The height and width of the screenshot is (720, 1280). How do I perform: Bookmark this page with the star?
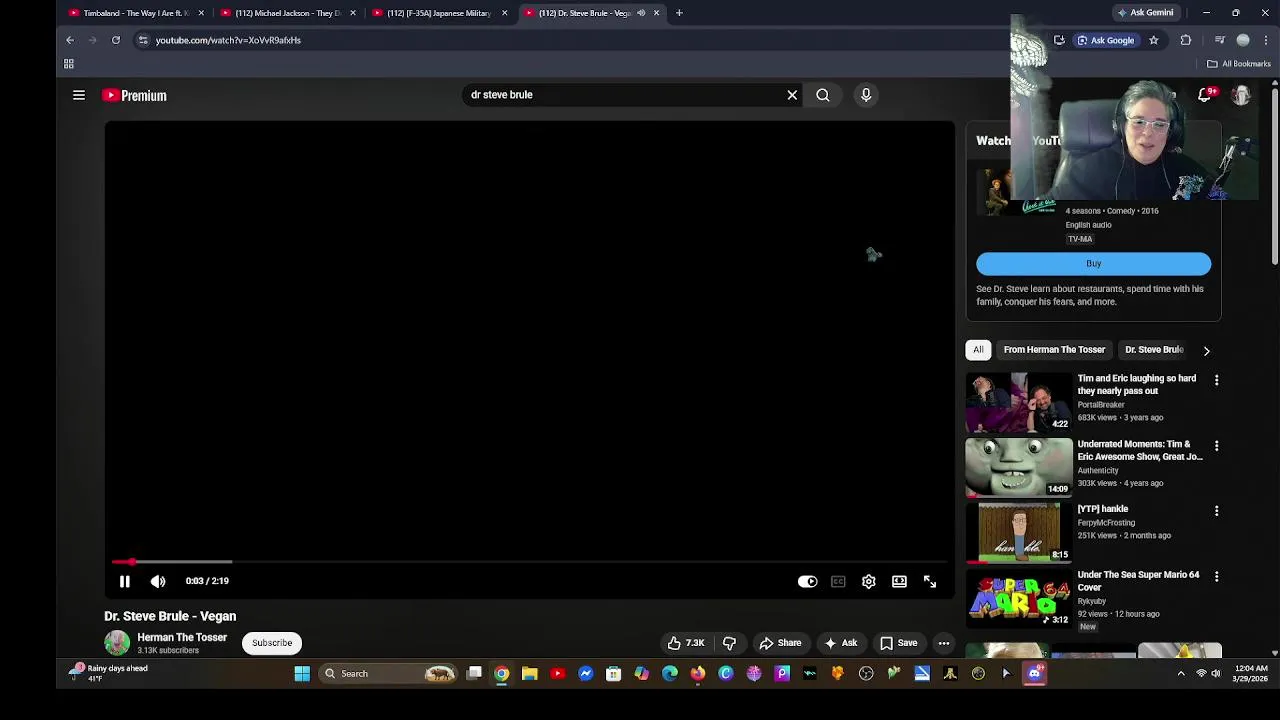tap(1153, 40)
